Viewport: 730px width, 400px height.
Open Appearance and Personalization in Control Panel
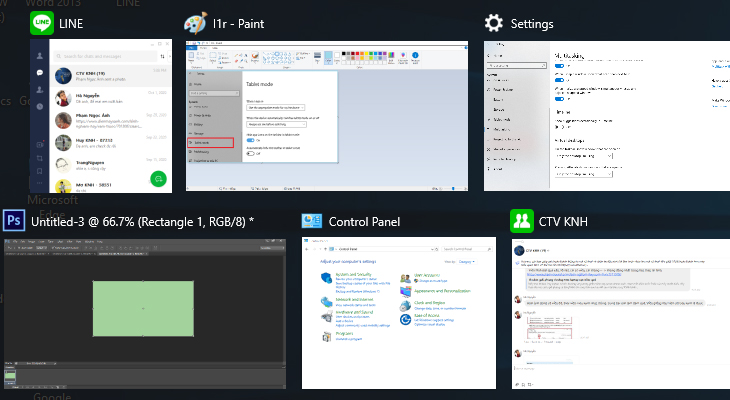coord(442,291)
